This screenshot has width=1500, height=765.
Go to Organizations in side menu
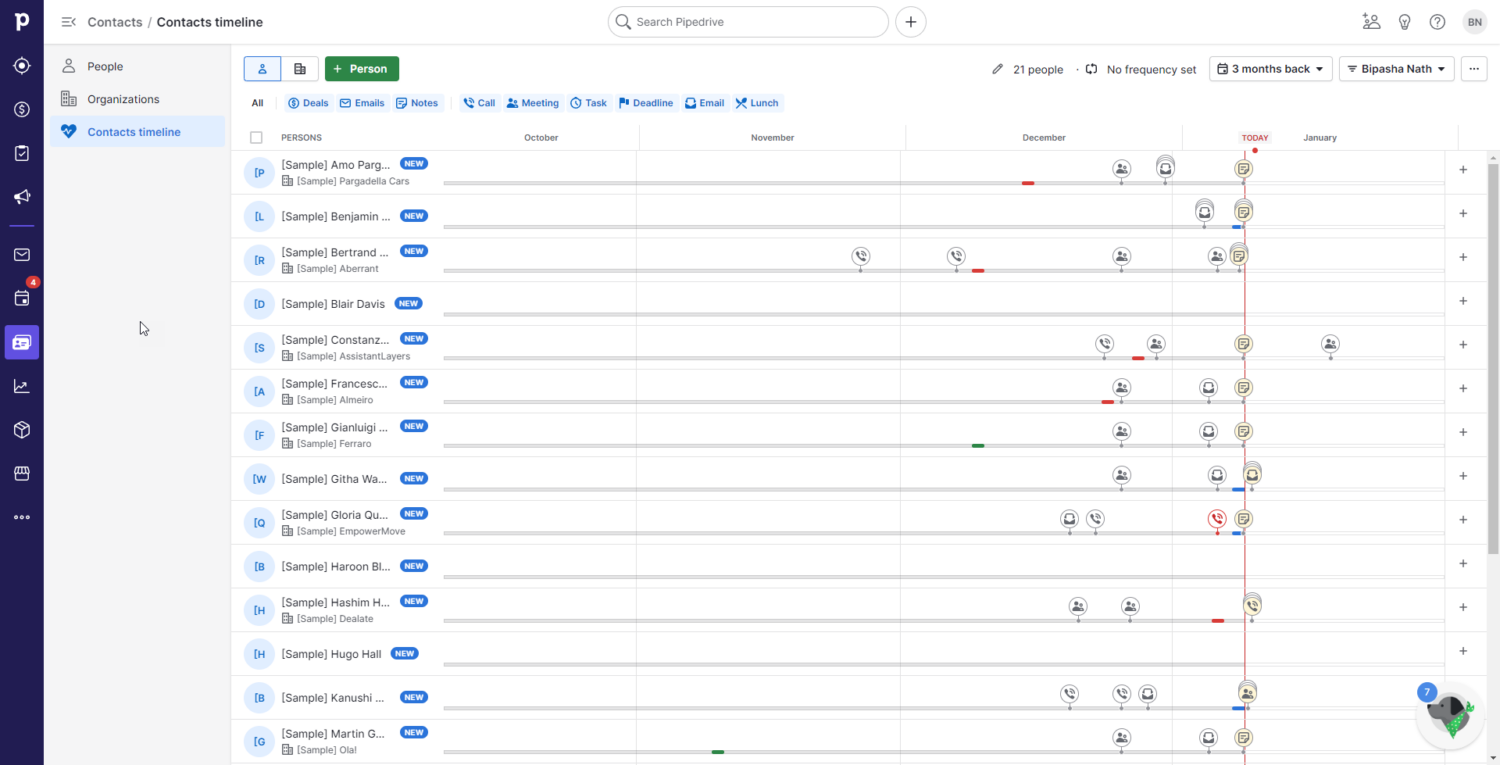(123, 99)
